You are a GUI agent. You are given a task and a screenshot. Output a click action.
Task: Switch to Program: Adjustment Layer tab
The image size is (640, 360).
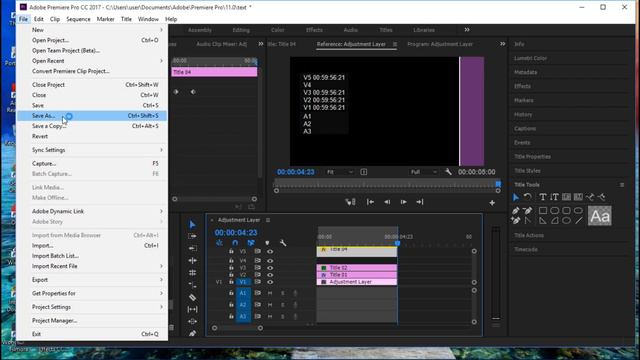click(x=440, y=44)
